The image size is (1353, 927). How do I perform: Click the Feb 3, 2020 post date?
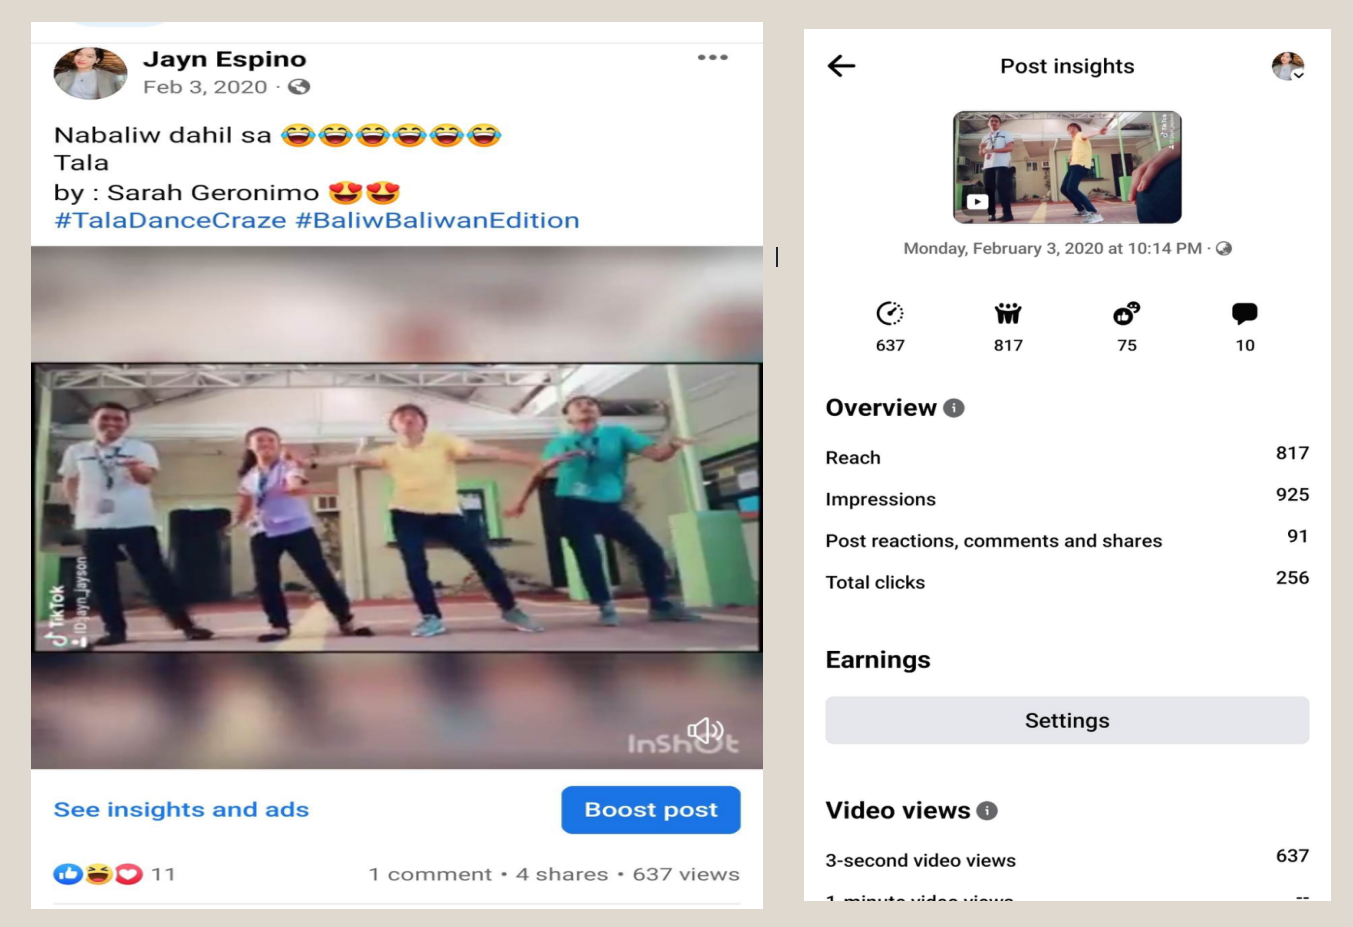(x=205, y=87)
